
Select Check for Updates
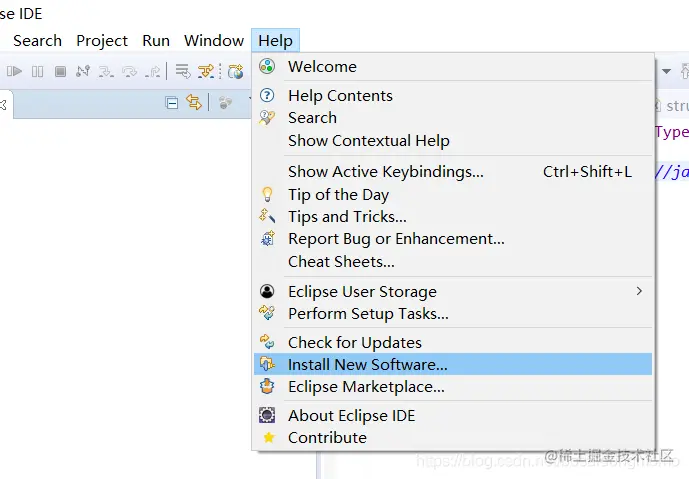click(x=453, y=342)
